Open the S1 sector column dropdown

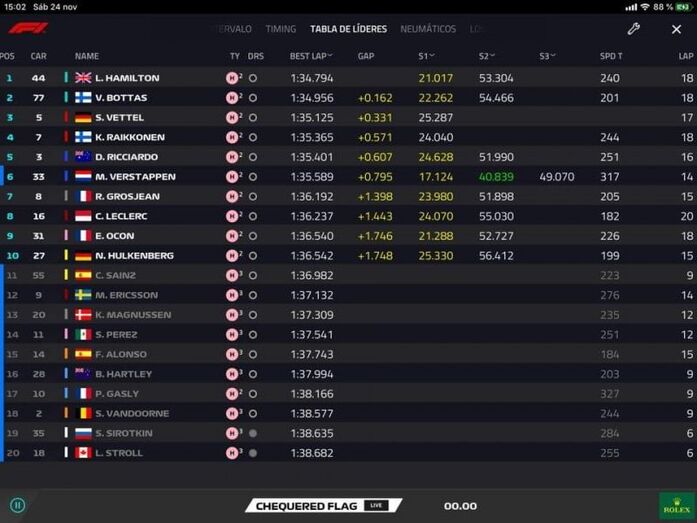[428, 56]
